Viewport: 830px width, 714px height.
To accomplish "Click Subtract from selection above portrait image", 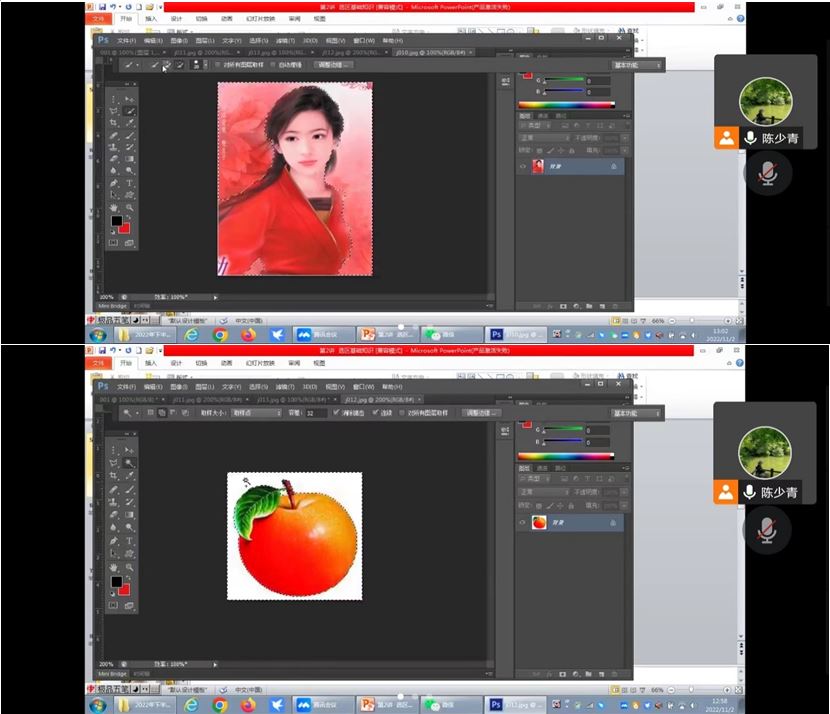I will click(180, 65).
